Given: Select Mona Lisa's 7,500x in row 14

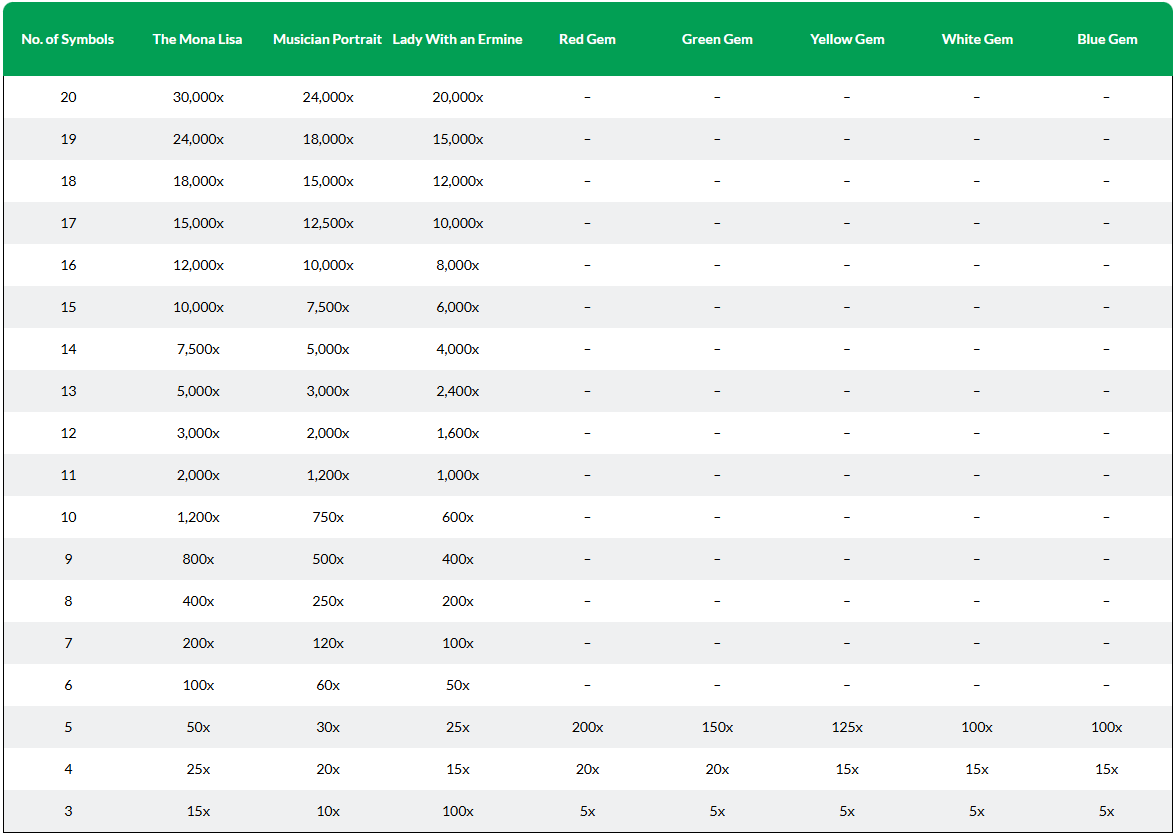Looking at the screenshot, I should coord(198,350).
